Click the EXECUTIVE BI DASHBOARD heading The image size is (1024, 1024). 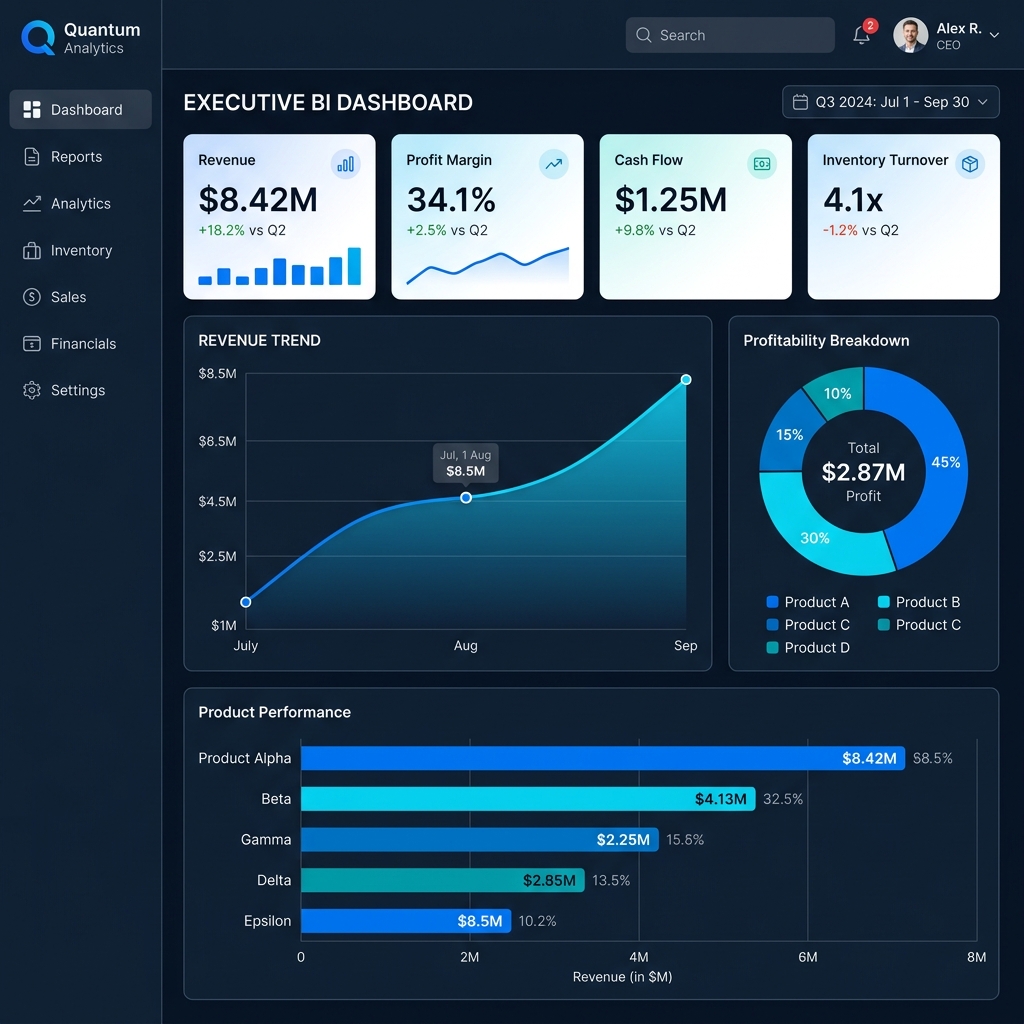click(328, 103)
